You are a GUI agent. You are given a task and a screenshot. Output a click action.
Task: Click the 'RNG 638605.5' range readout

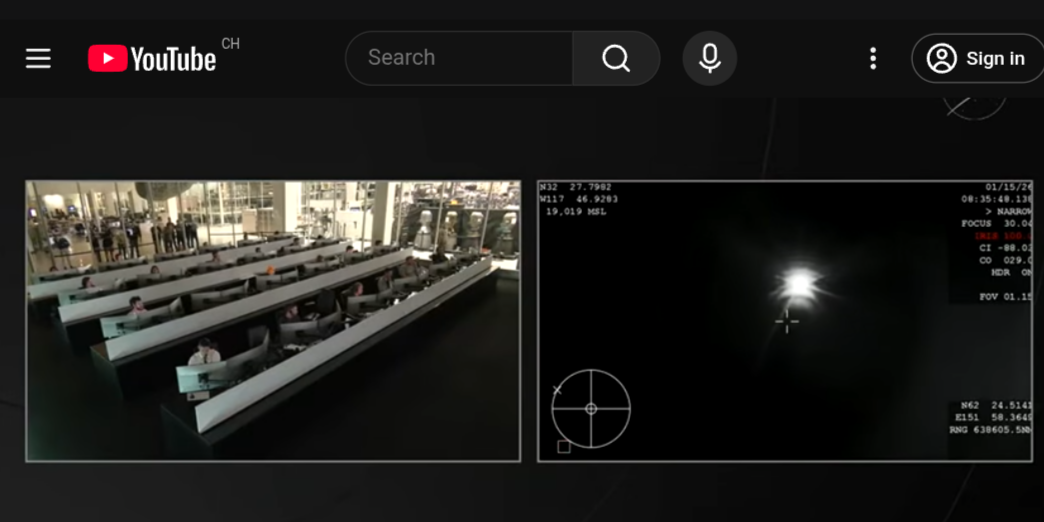pyautogui.click(x=991, y=430)
